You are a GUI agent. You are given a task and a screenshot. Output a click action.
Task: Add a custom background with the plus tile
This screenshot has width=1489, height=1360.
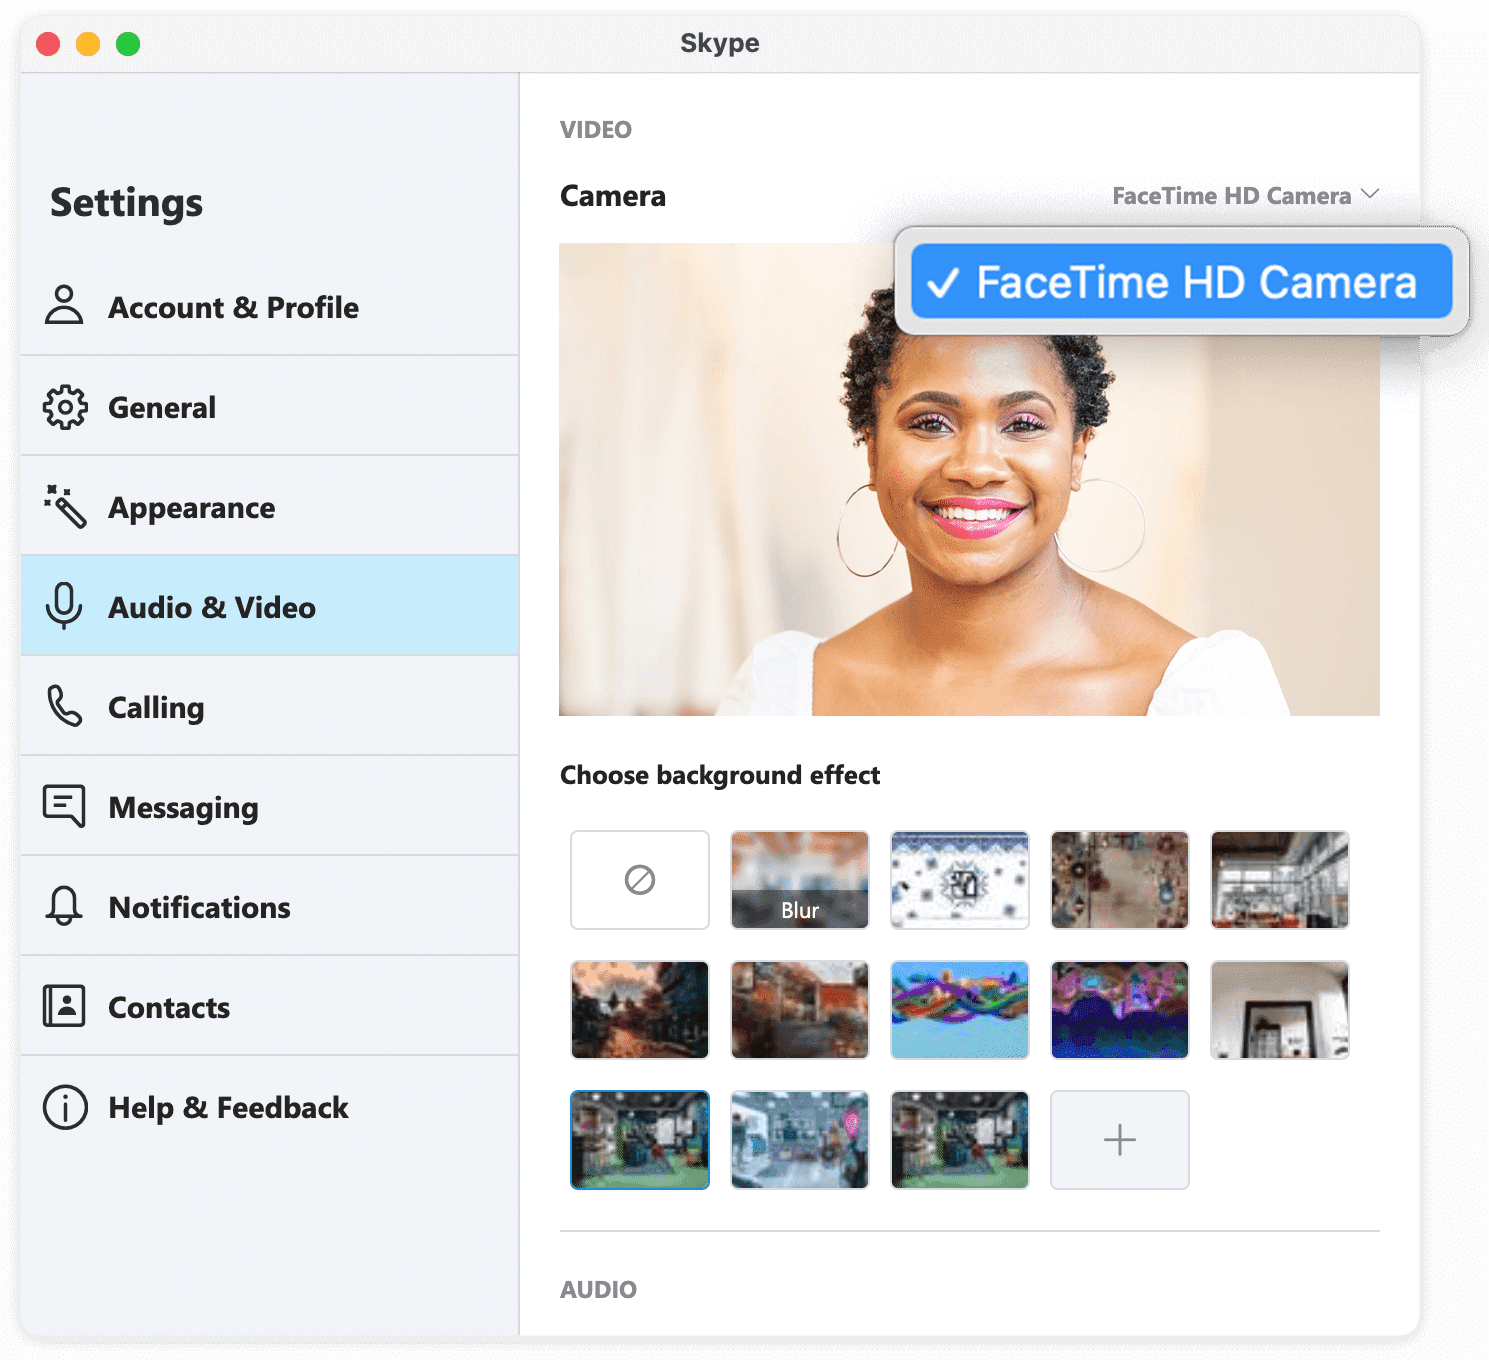point(1119,1140)
